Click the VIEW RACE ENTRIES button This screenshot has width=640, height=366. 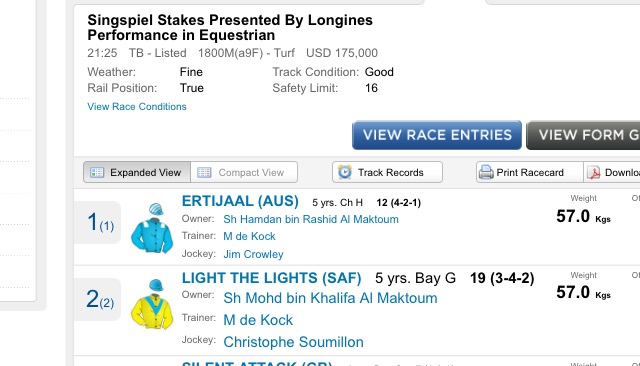pyautogui.click(x=437, y=135)
